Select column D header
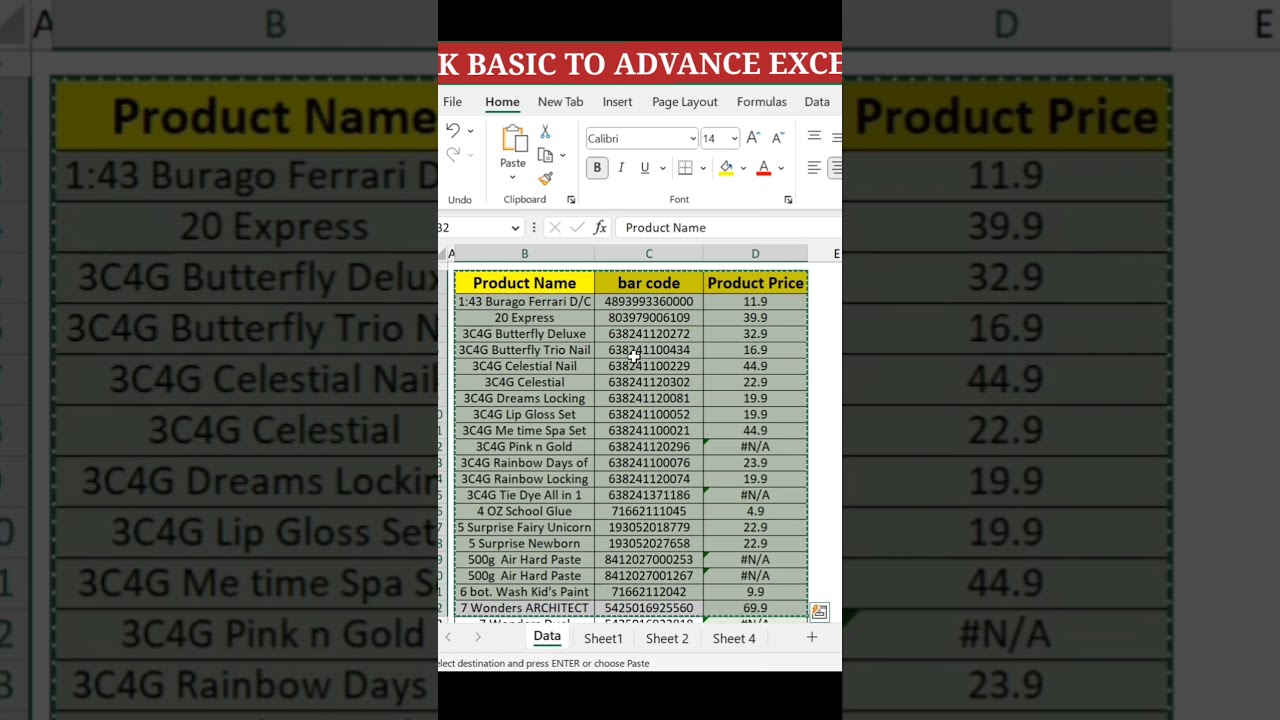The image size is (1280, 720). point(755,254)
